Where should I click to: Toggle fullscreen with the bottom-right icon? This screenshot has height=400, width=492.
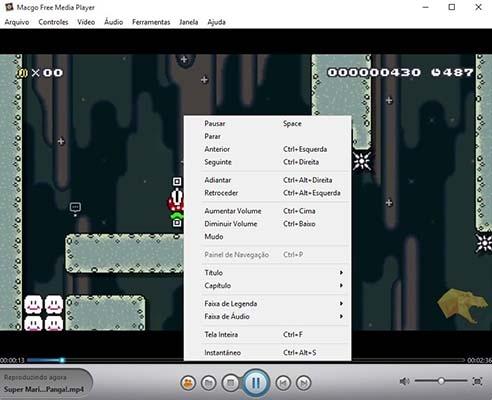(477, 381)
